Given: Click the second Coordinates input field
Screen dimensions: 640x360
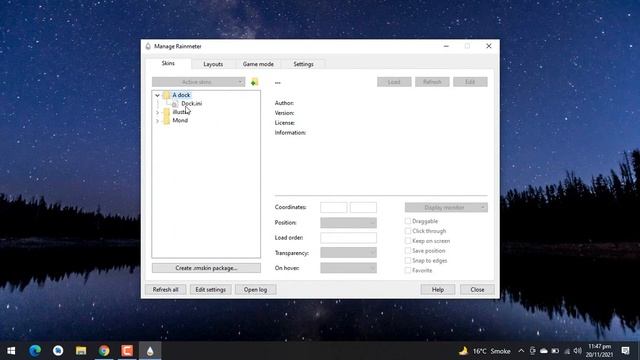Looking at the screenshot, I should click(x=363, y=207).
